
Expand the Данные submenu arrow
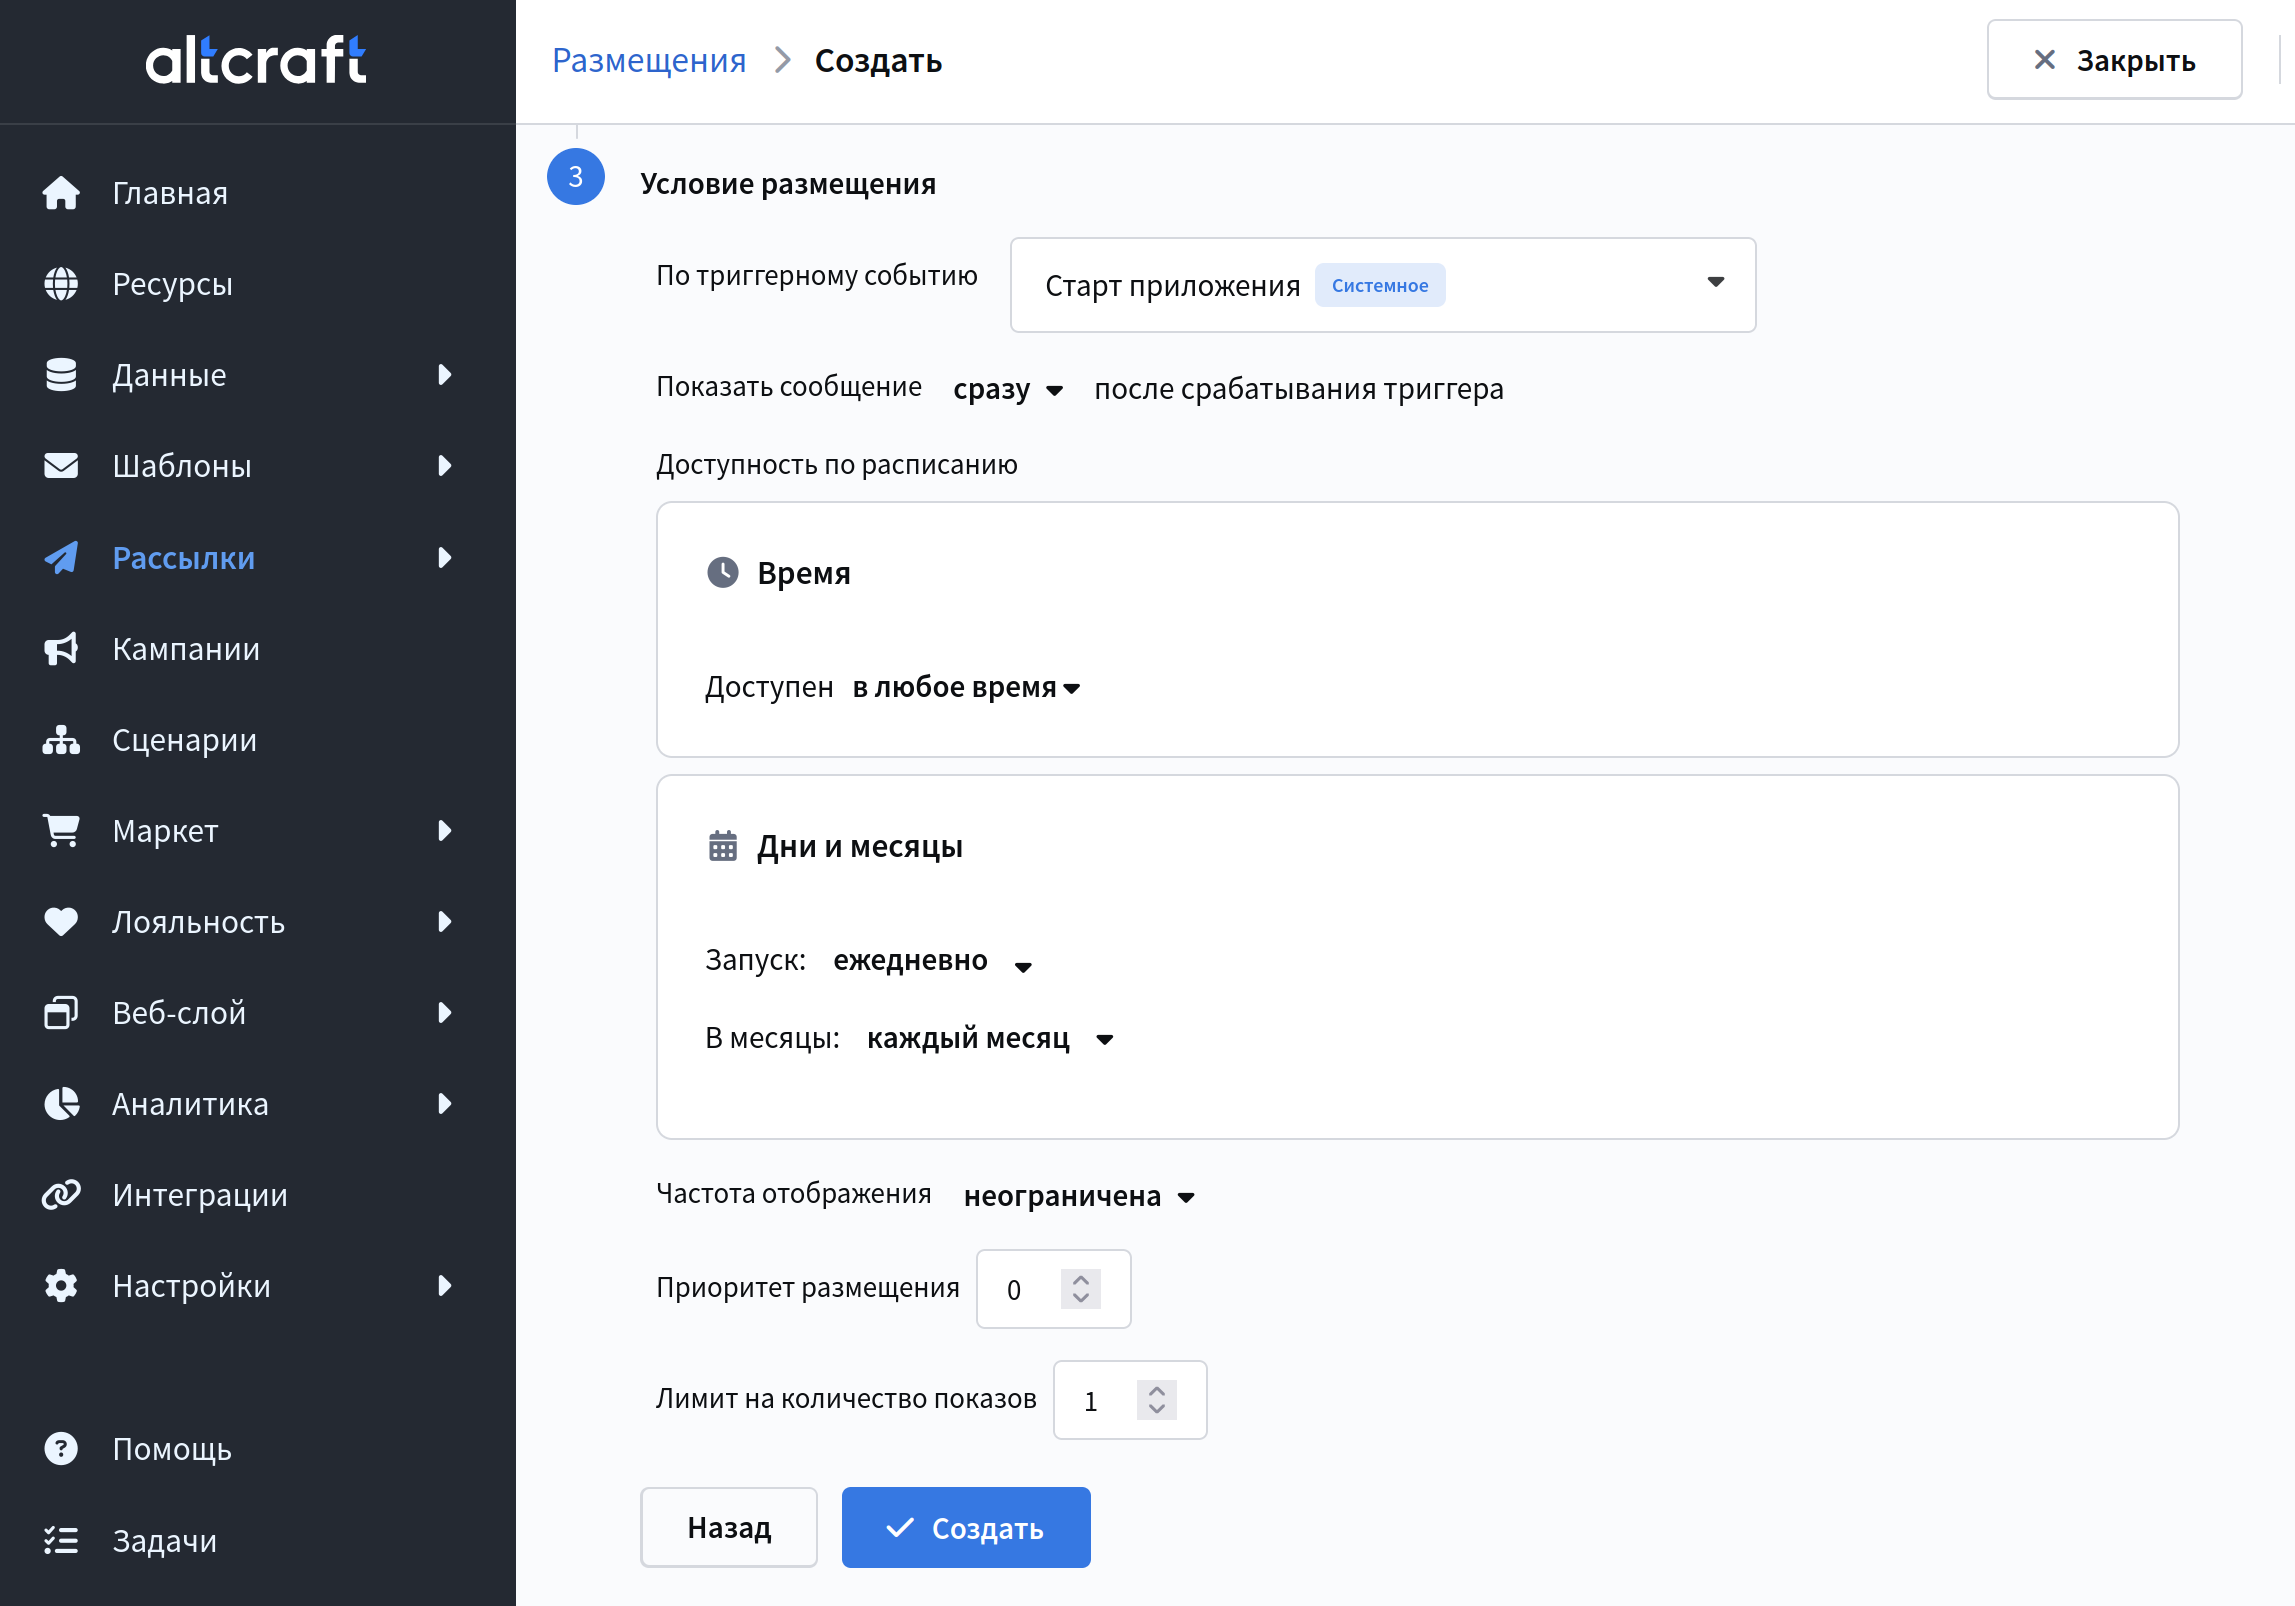click(445, 375)
